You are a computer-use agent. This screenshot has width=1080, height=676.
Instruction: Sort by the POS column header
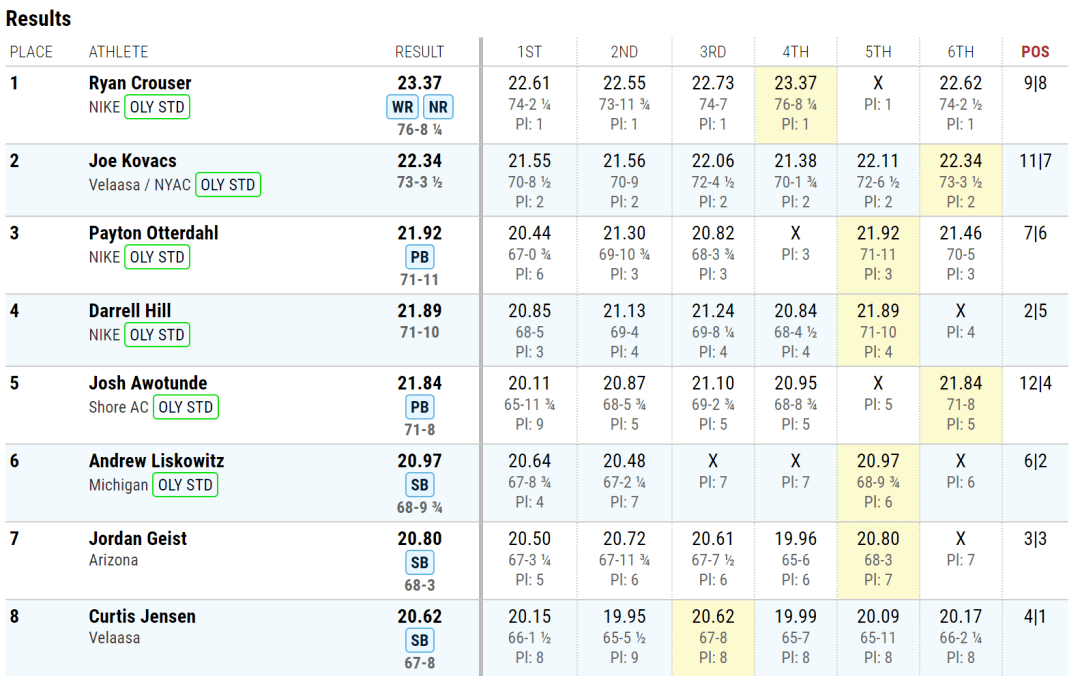point(1035,52)
